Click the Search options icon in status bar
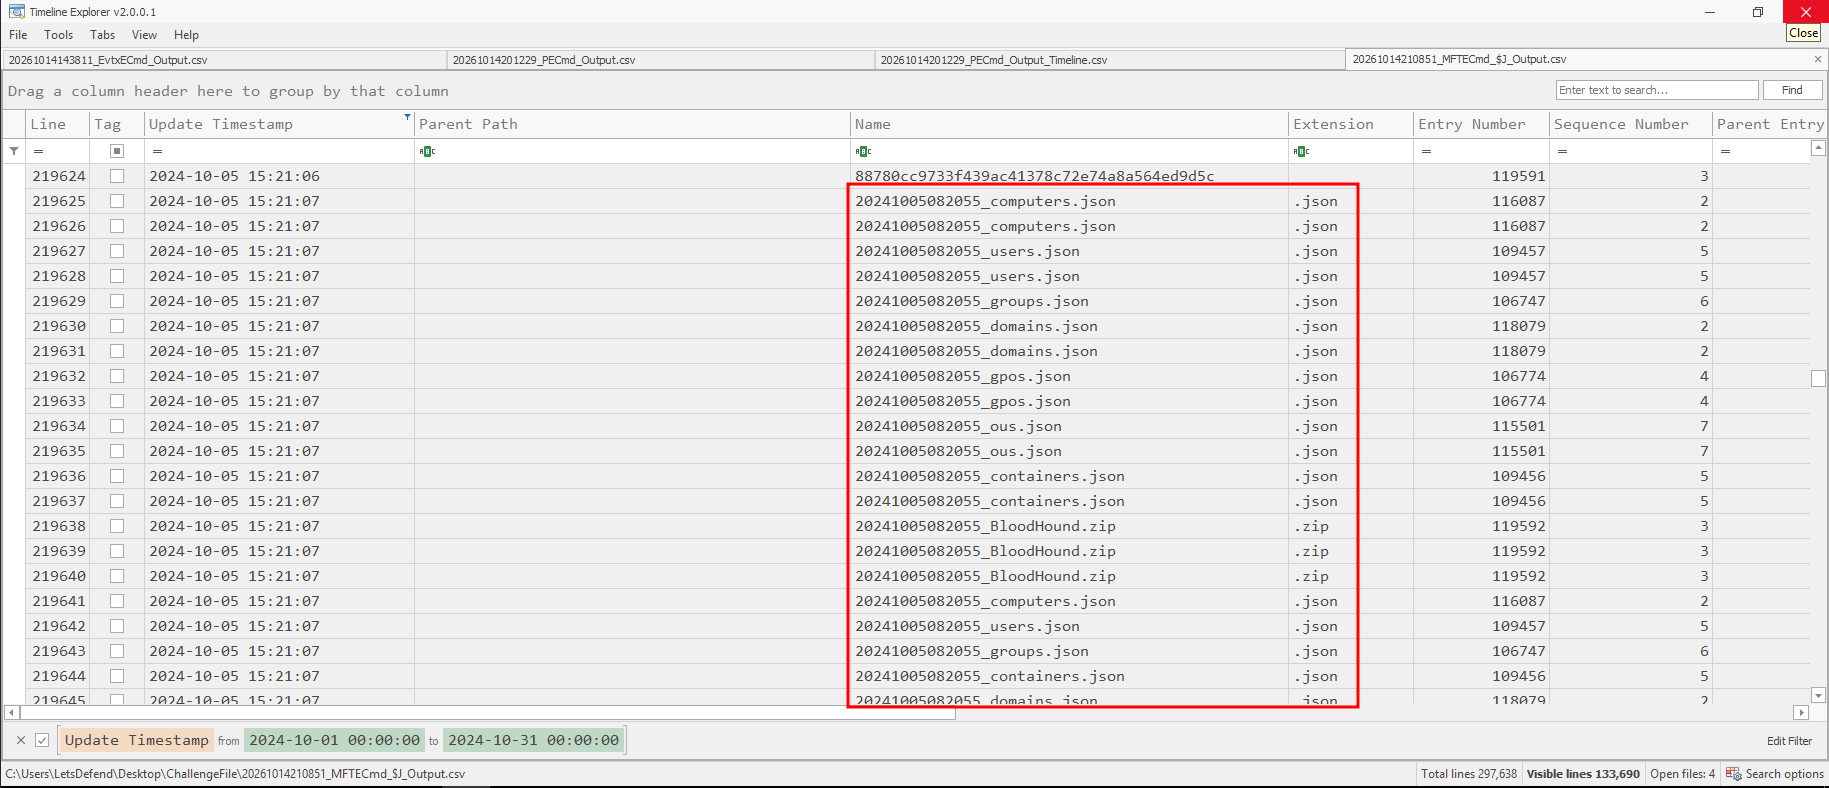Screen dimensions: 1829x788 coord(1733,773)
